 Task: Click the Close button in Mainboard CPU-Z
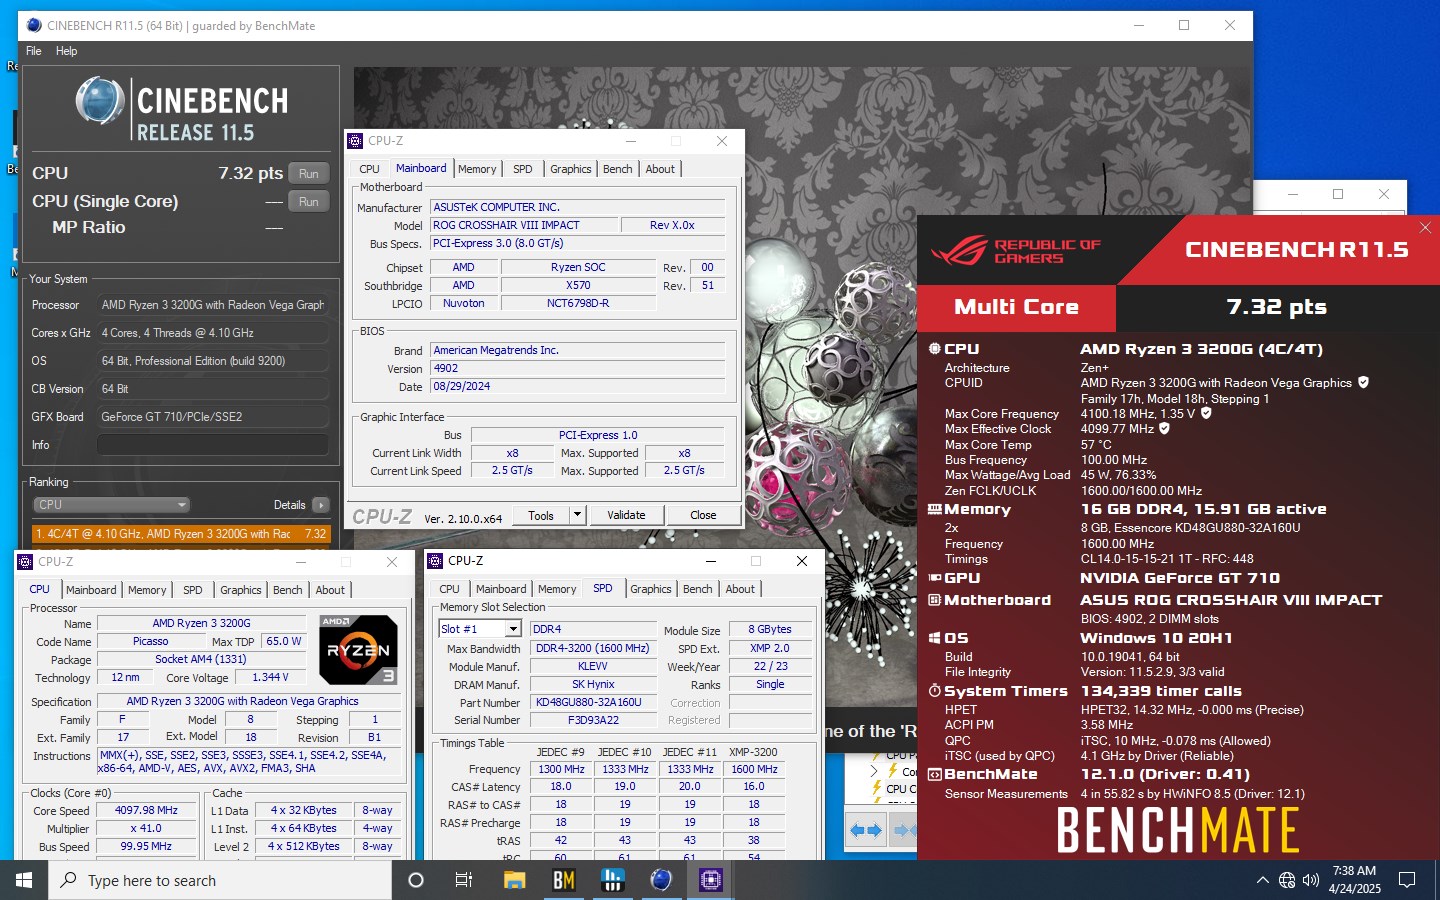(703, 515)
